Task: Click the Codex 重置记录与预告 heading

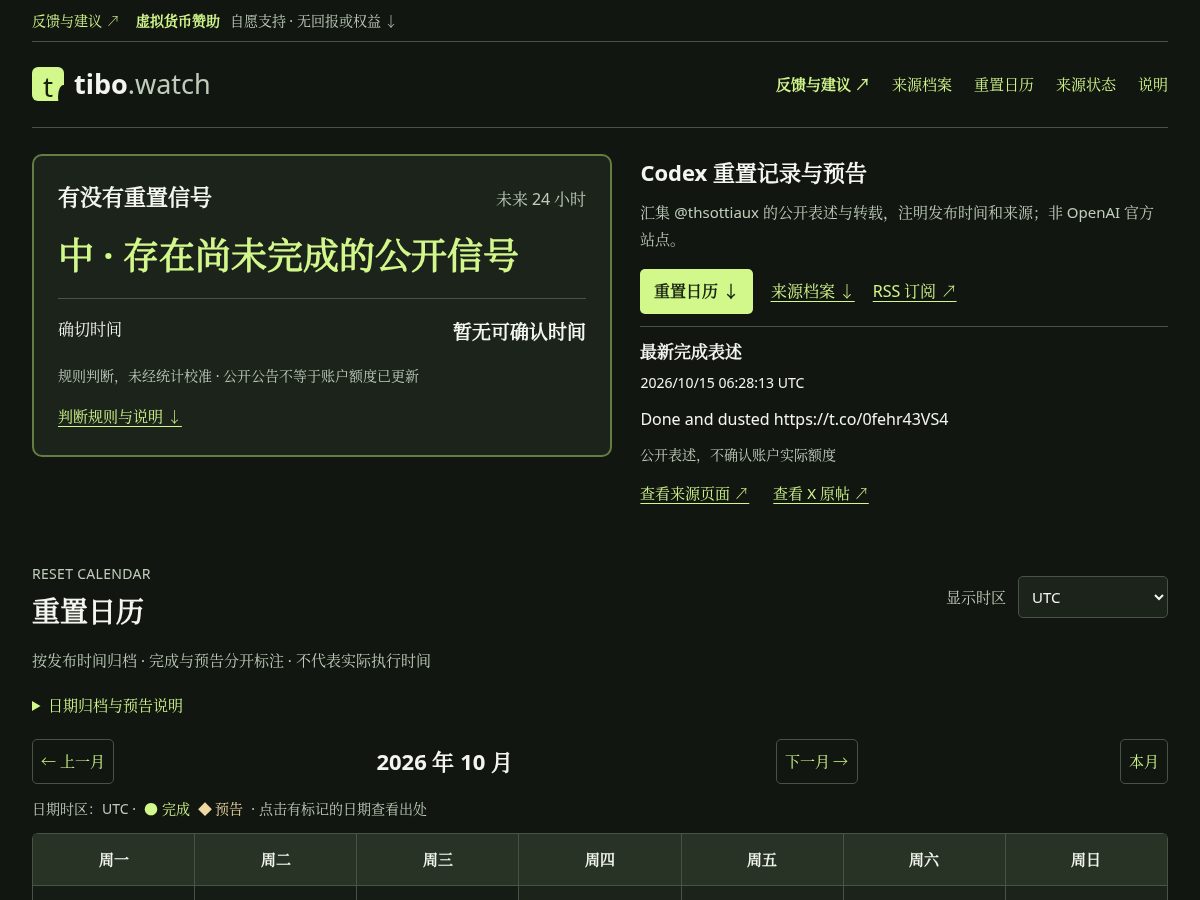Action: pyautogui.click(x=753, y=173)
